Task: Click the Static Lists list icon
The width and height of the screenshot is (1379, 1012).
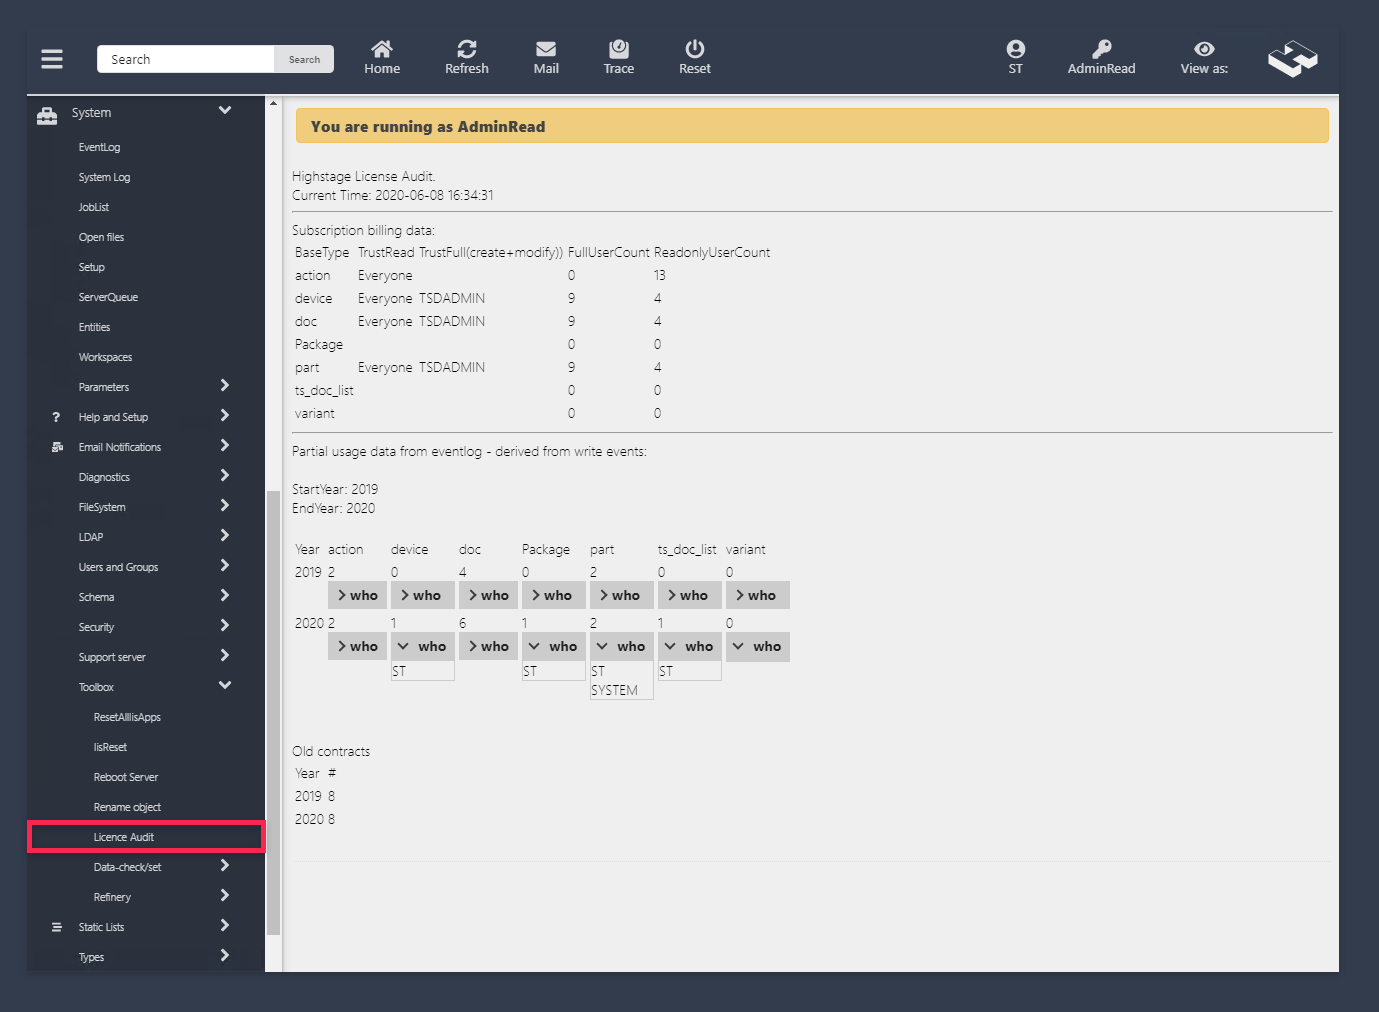Action: (x=57, y=927)
